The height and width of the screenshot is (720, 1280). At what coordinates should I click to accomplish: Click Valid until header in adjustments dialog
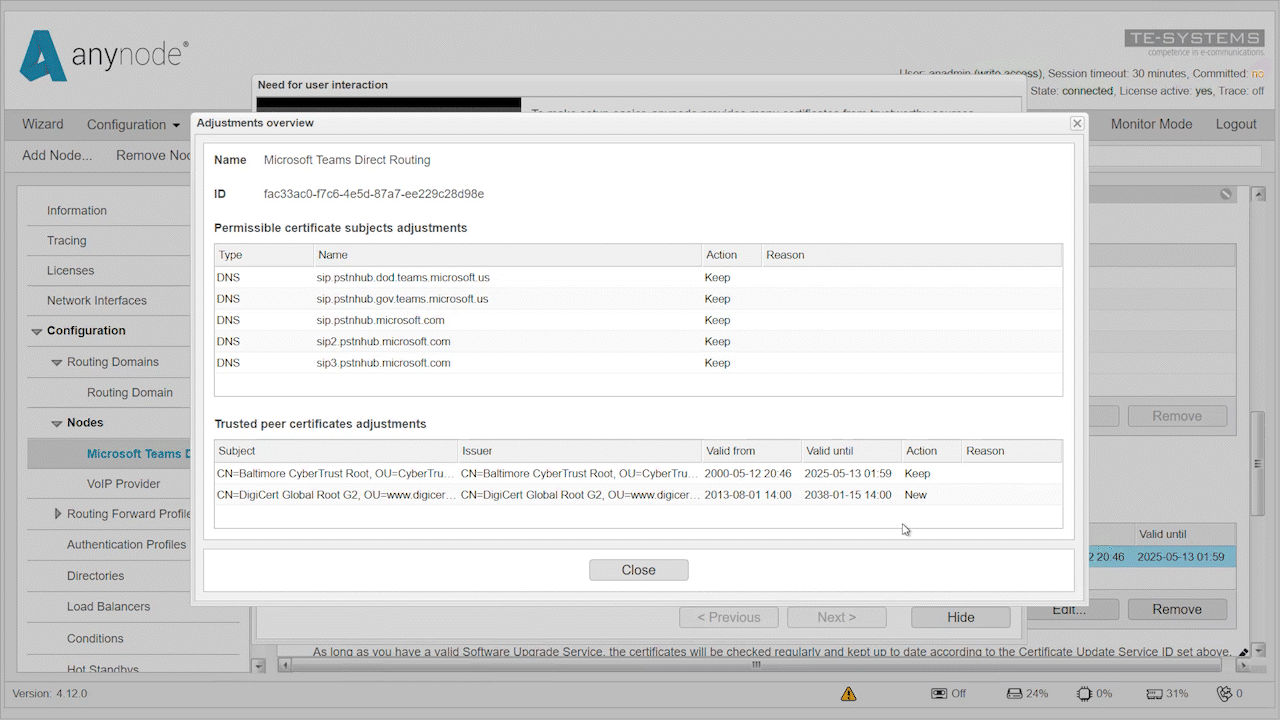pos(851,451)
